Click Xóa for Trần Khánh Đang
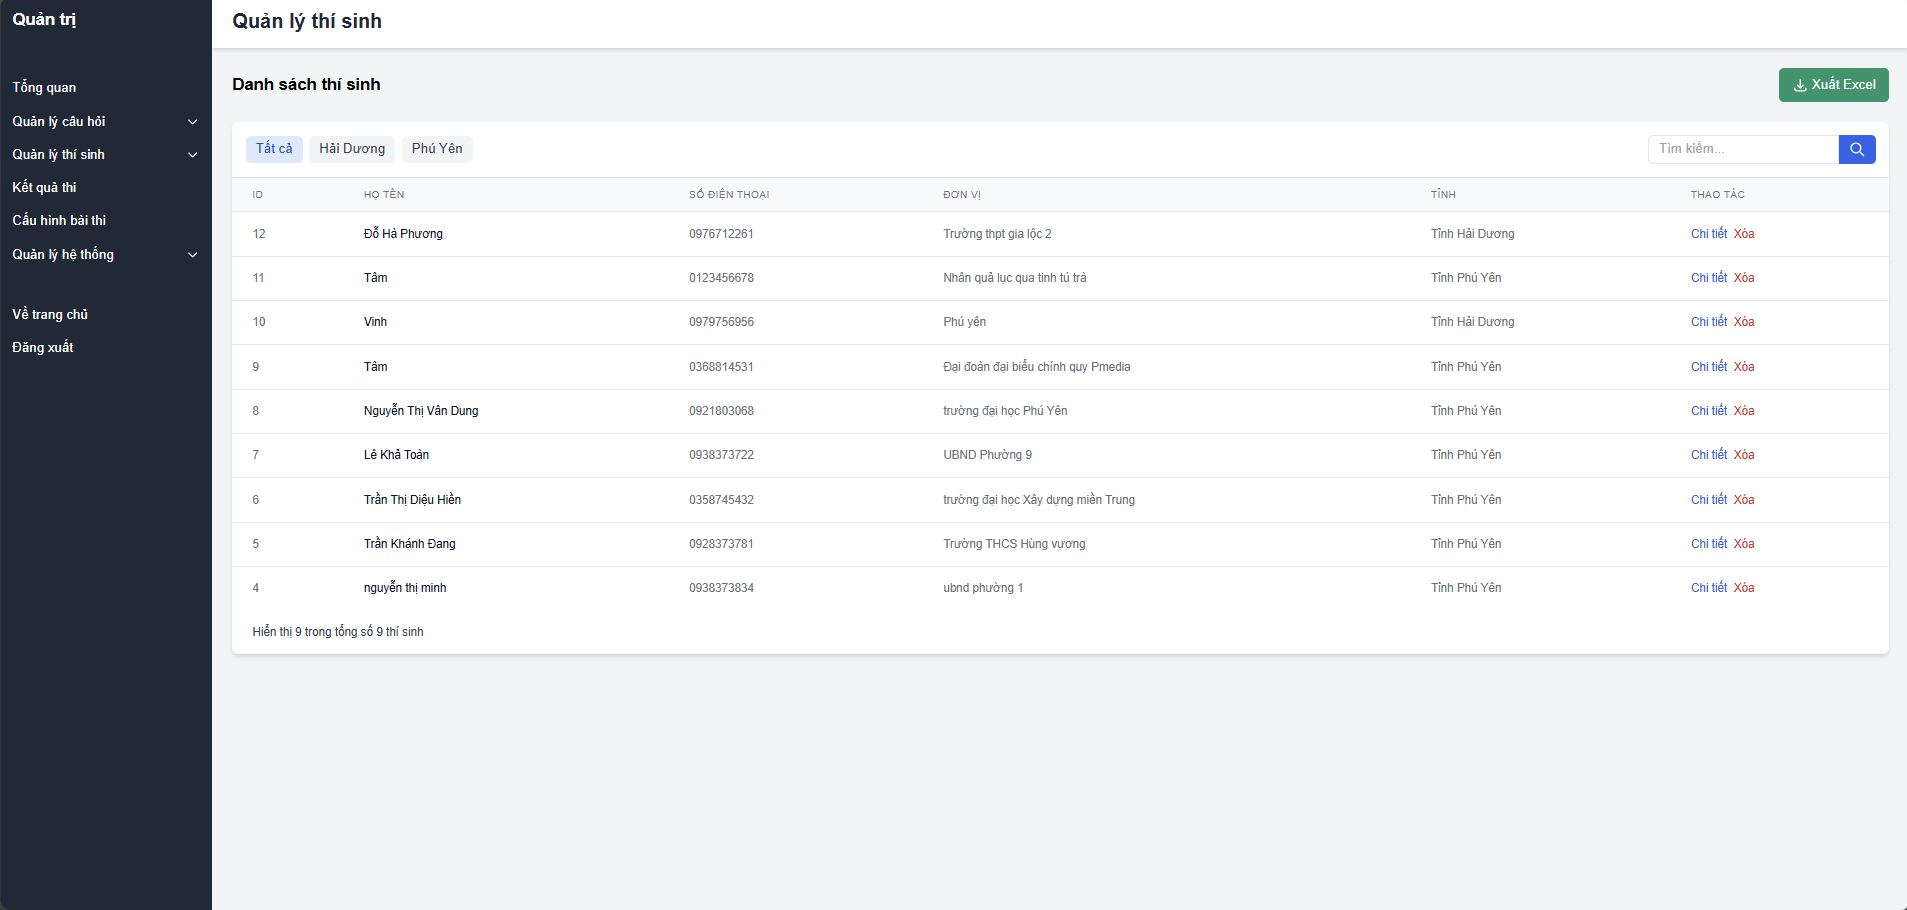 [x=1744, y=544]
